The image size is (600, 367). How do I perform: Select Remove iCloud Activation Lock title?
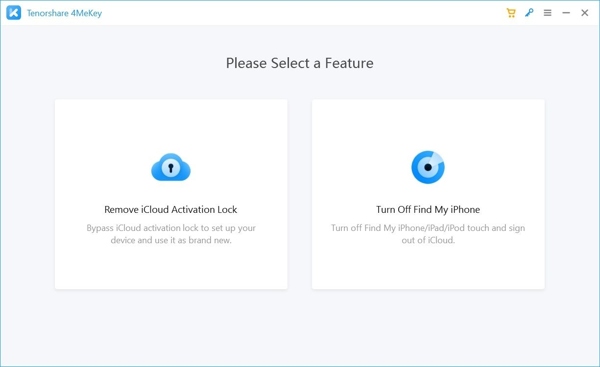click(171, 209)
